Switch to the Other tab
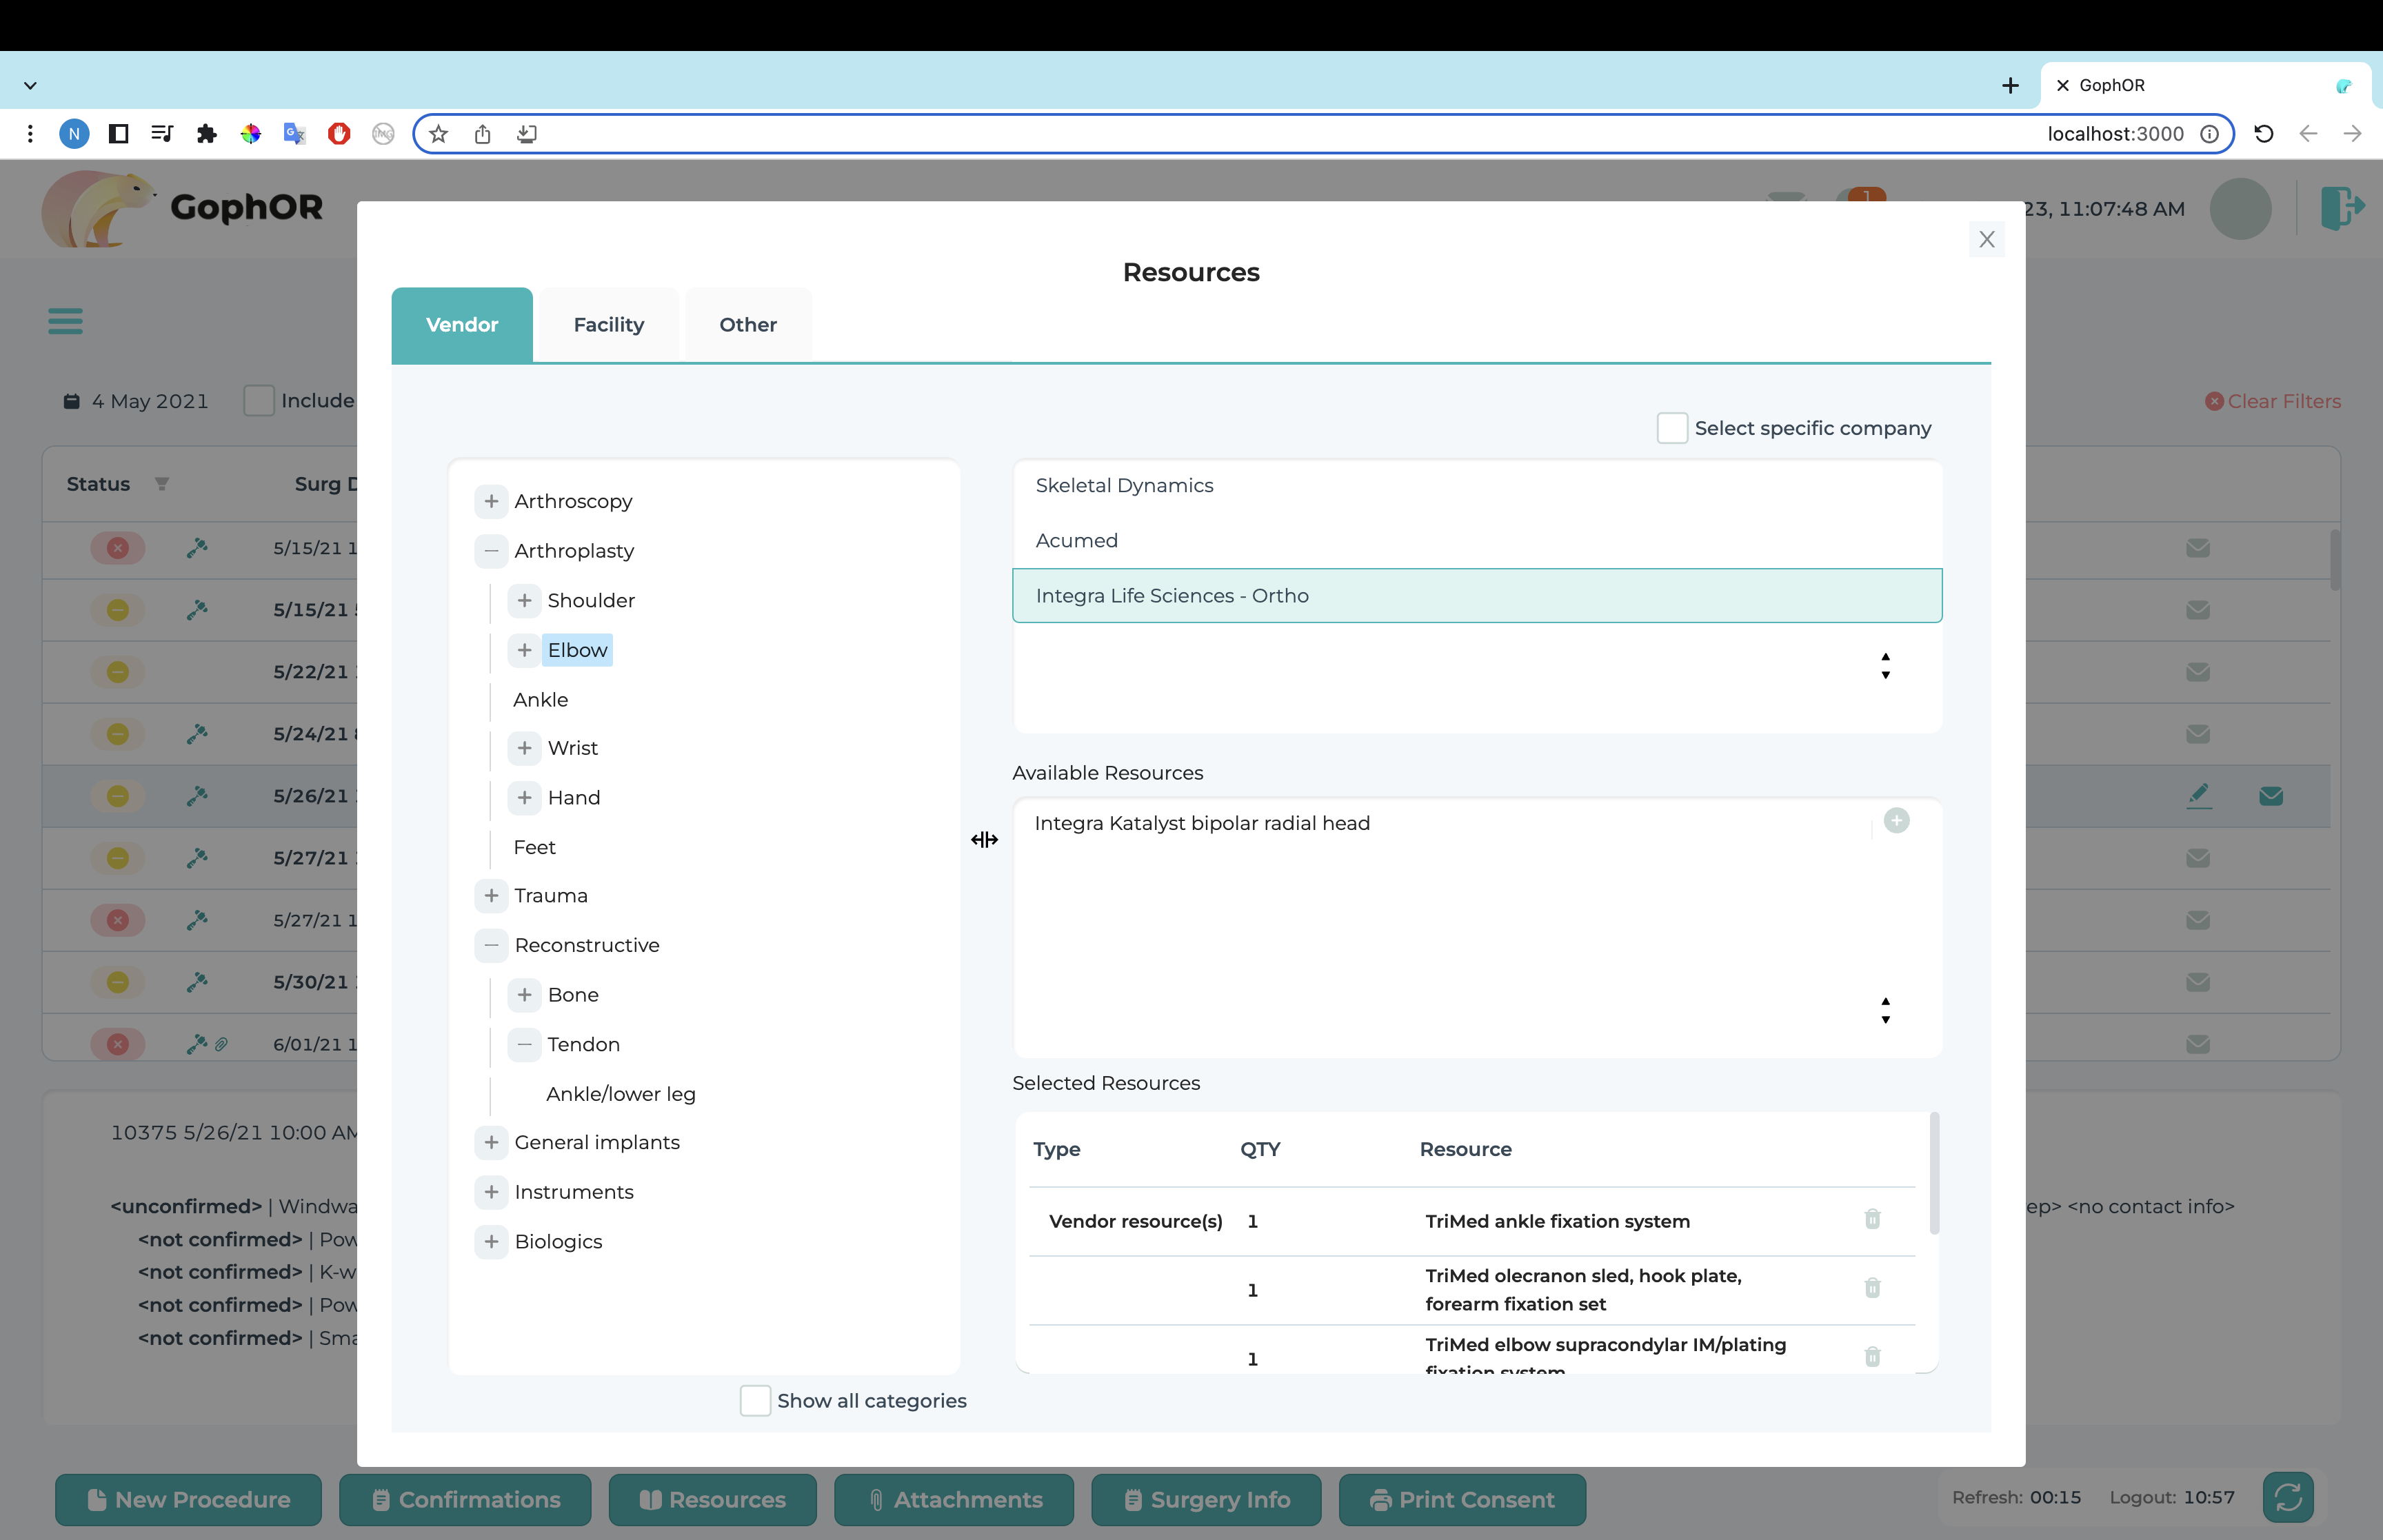The image size is (2383, 1540). (748, 324)
